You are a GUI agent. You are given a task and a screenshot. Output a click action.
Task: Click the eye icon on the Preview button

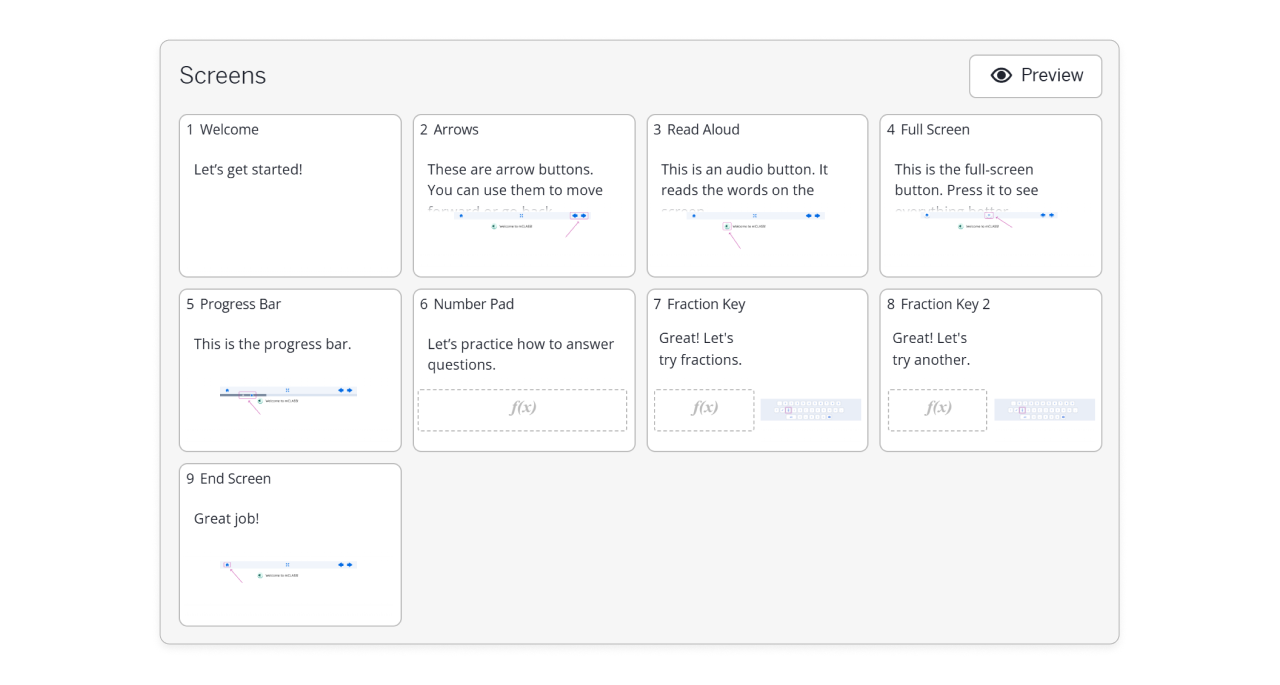pyautogui.click(x=1000, y=75)
